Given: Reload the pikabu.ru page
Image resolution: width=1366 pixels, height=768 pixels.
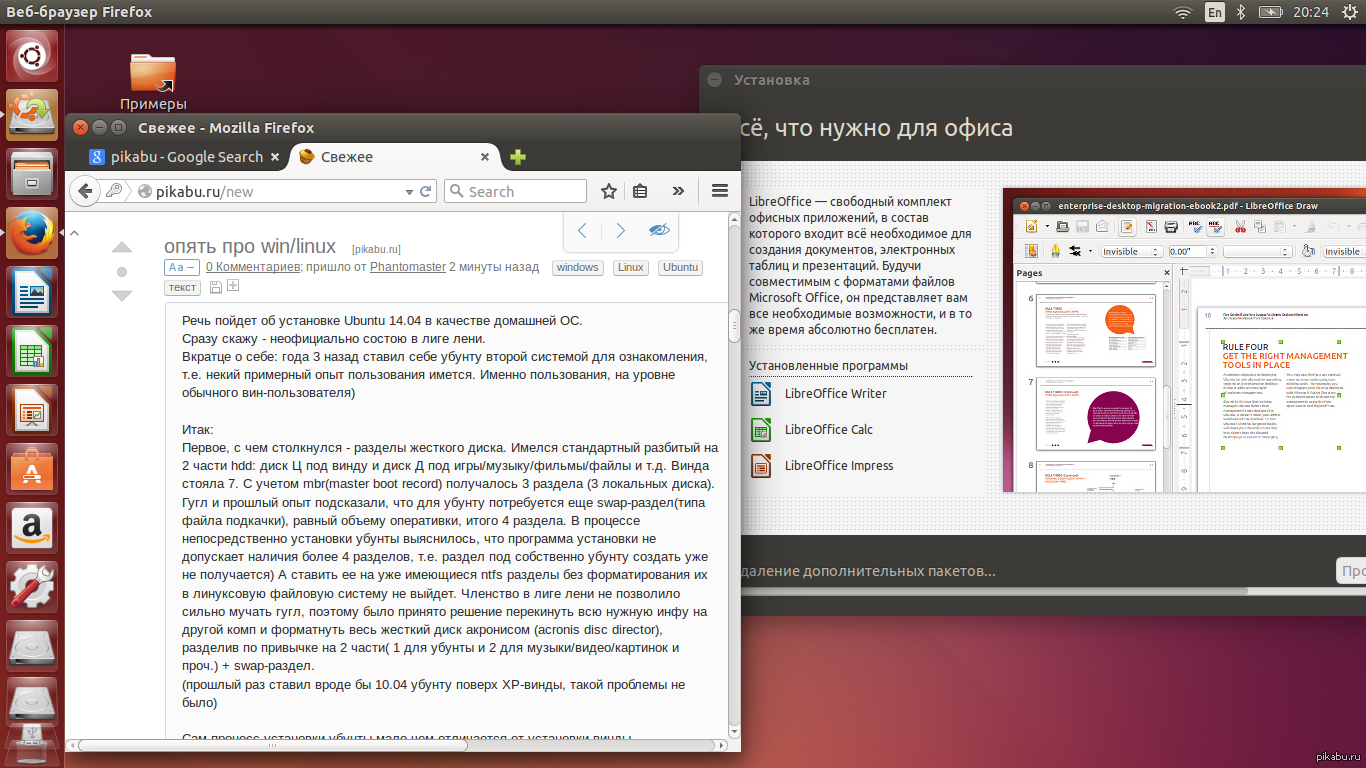Looking at the screenshot, I should pos(426,191).
